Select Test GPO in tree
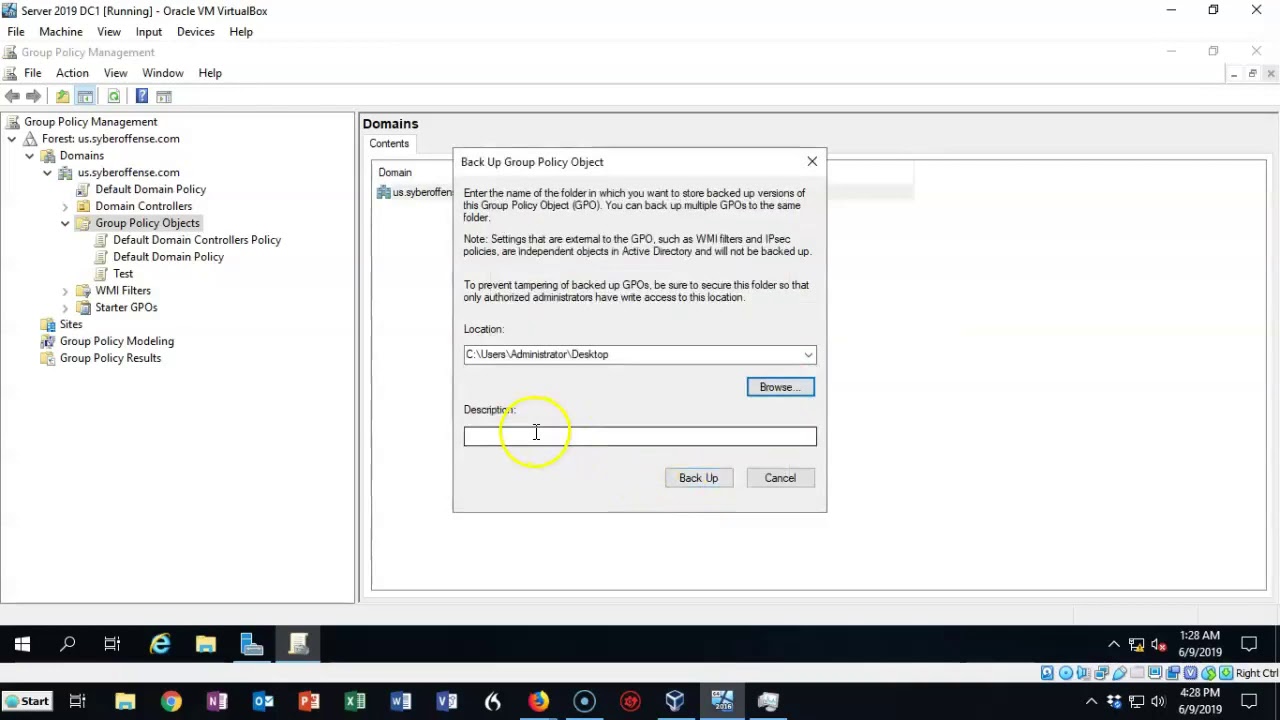Screen dimensions: 1280x720 (123, 274)
